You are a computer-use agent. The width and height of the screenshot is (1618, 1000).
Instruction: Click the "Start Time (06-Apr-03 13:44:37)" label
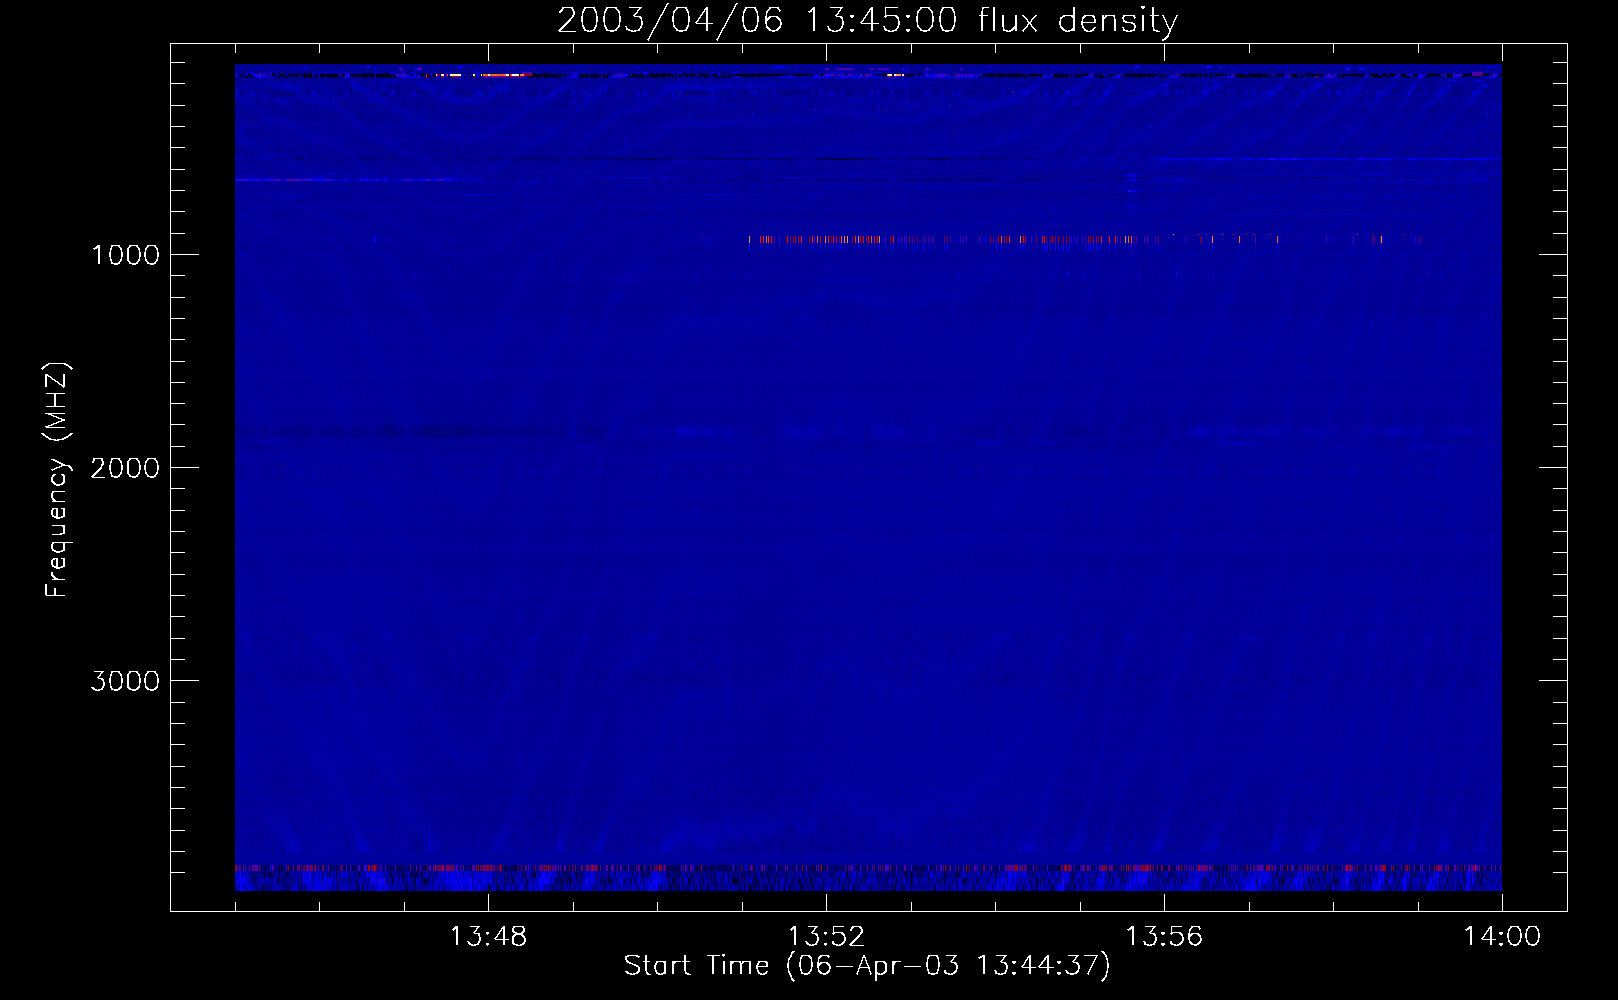[867, 966]
